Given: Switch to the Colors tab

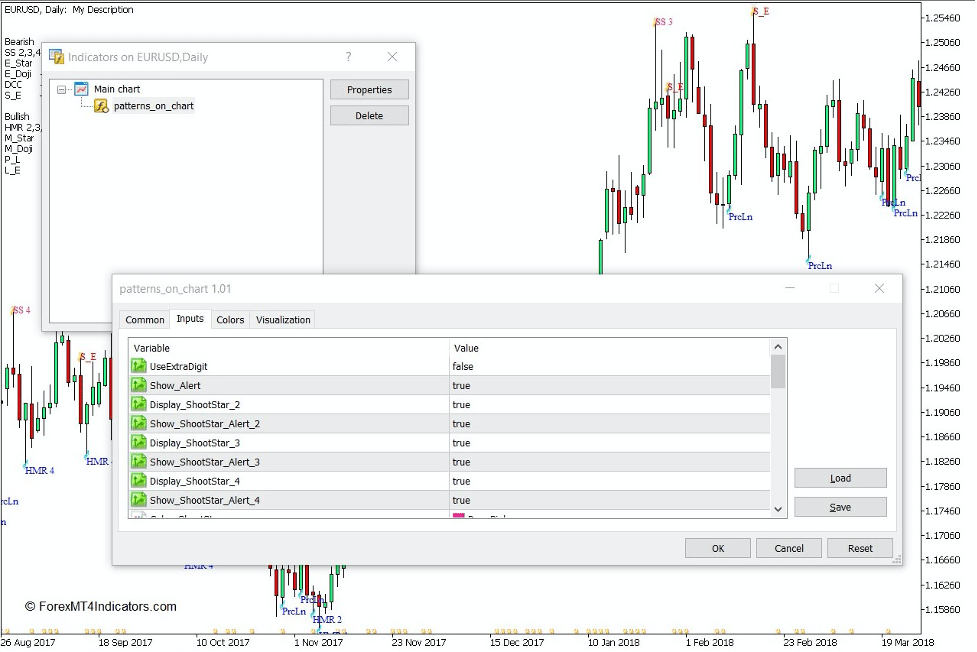Looking at the screenshot, I should click(x=229, y=319).
